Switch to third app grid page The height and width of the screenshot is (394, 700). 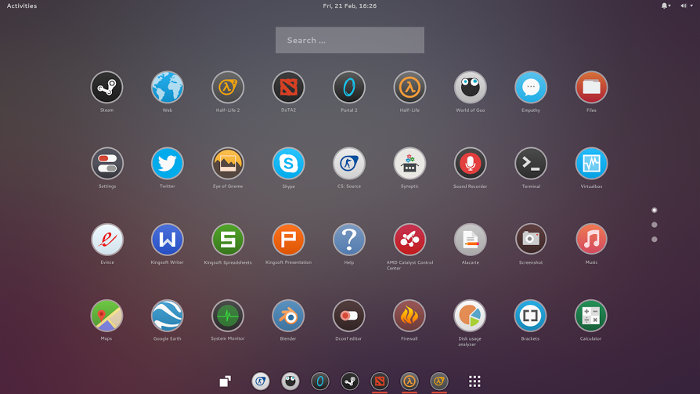(x=654, y=240)
